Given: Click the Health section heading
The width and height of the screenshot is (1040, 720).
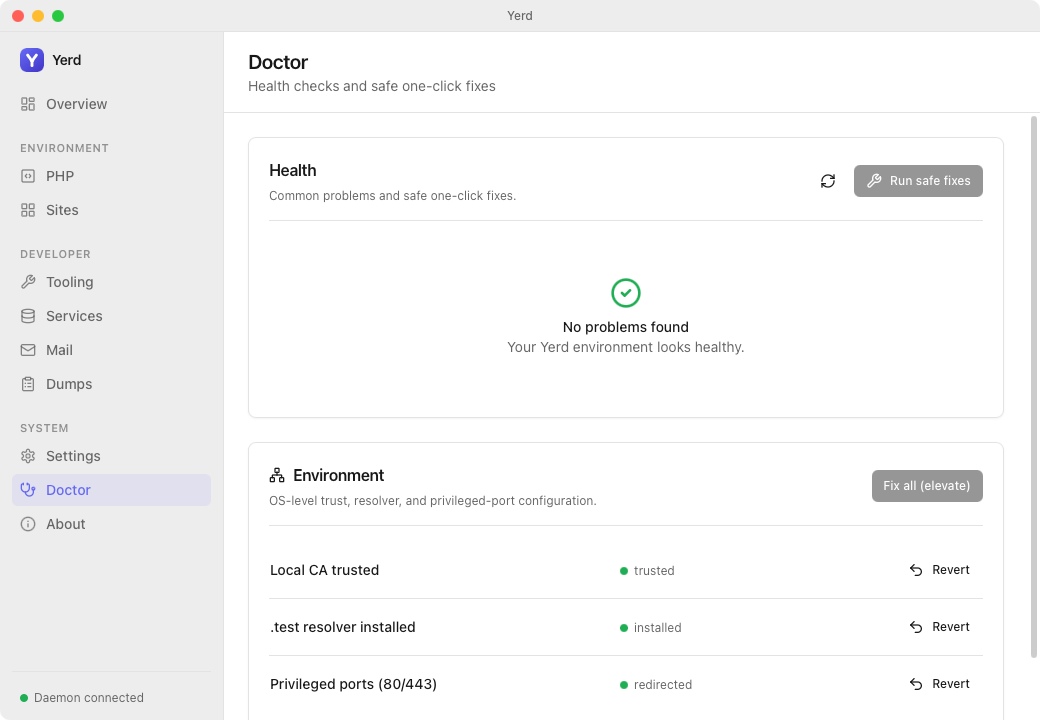Looking at the screenshot, I should tap(292, 170).
